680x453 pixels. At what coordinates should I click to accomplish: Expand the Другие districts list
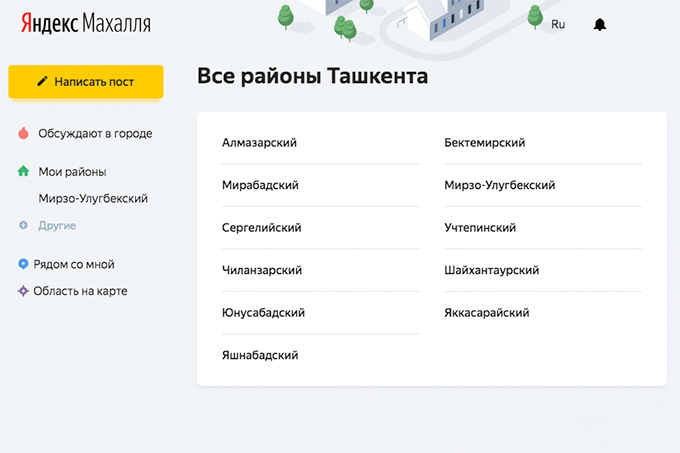click(x=57, y=226)
